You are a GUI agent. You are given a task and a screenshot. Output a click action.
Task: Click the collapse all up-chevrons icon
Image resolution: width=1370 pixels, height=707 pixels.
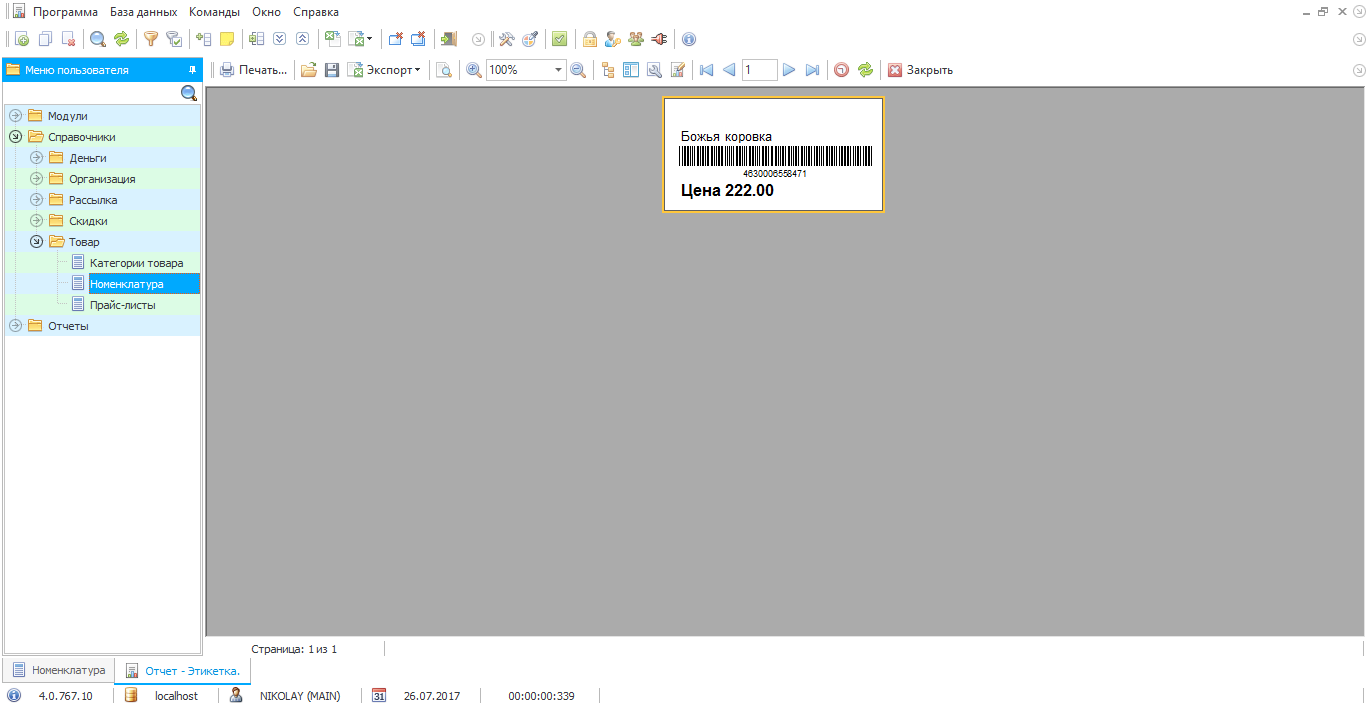[x=302, y=40]
